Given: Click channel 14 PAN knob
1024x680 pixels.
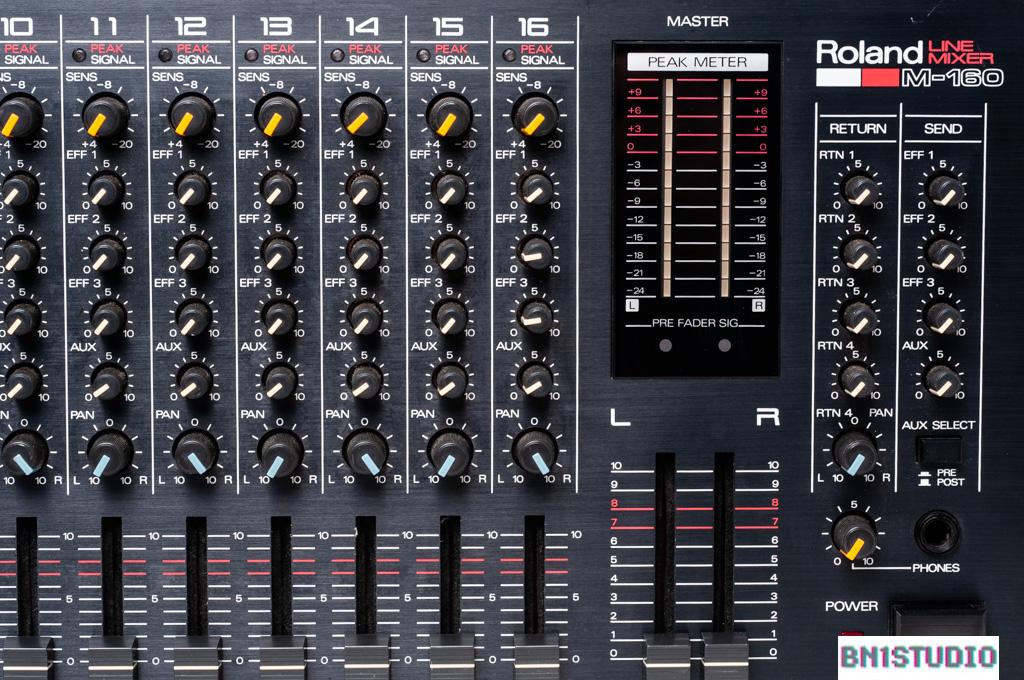Looking at the screenshot, I should point(366,452).
